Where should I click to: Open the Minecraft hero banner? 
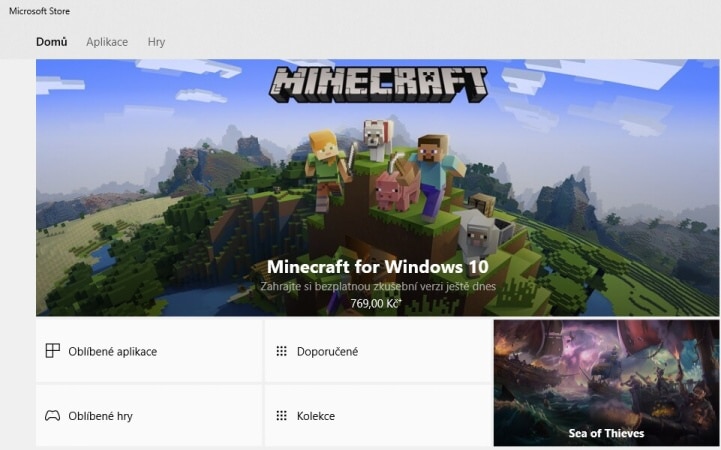pos(378,188)
